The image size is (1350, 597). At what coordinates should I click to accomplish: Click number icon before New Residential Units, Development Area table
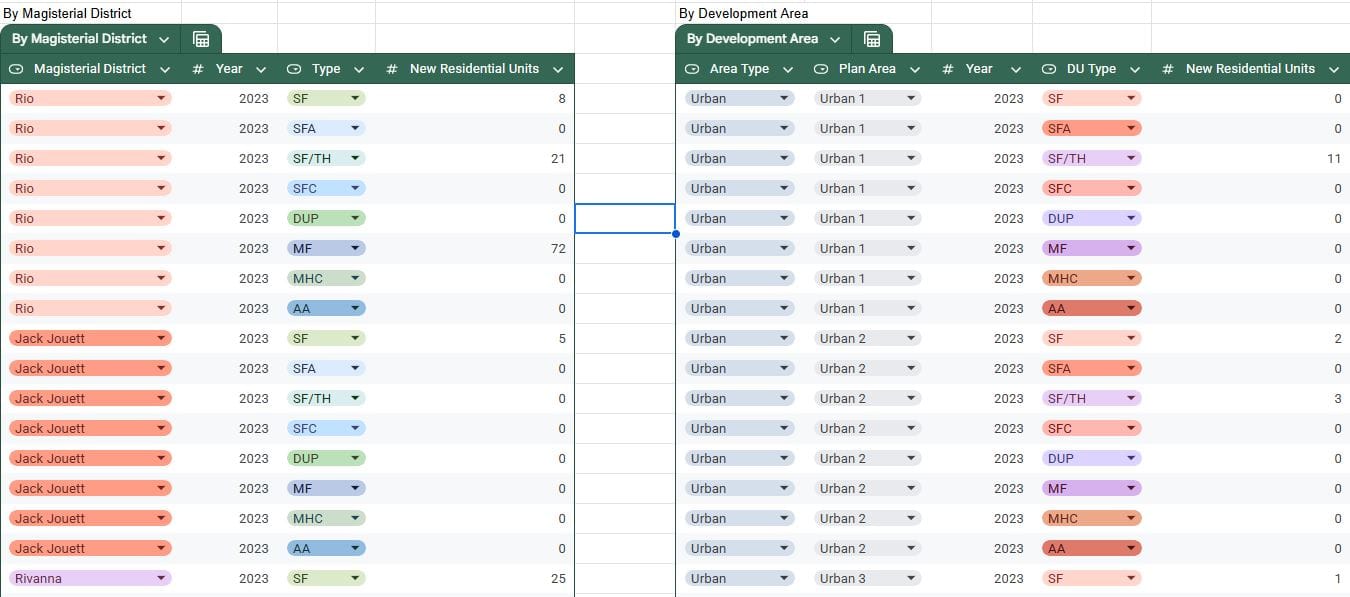(1168, 69)
